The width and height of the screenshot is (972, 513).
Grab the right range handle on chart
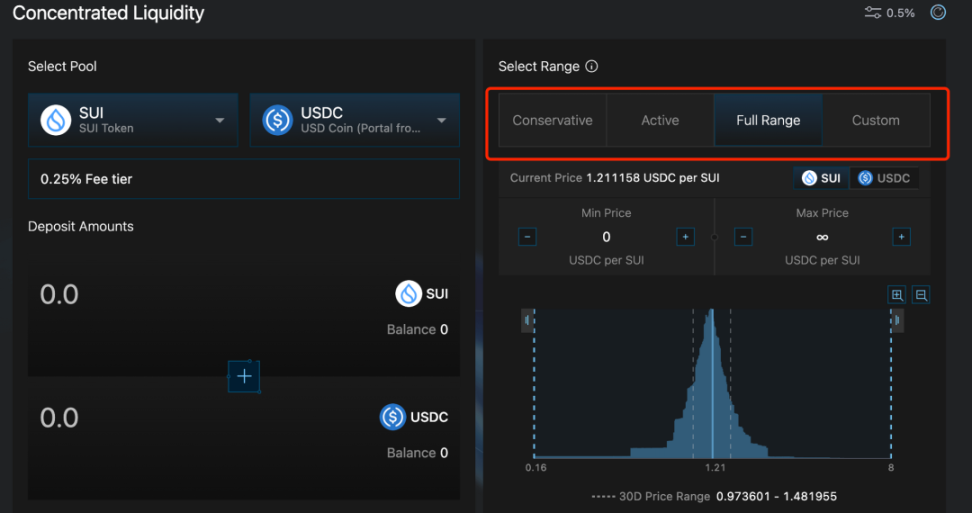(897, 320)
